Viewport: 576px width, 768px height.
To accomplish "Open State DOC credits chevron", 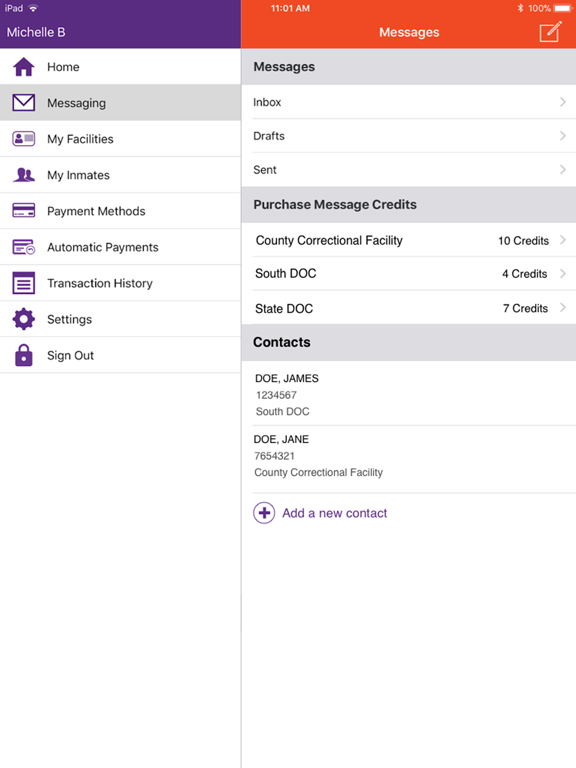I will [563, 308].
